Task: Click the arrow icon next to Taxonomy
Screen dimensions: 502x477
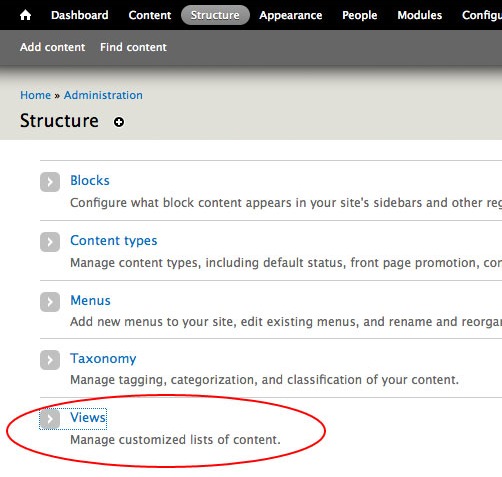Action: coord(50,360)
